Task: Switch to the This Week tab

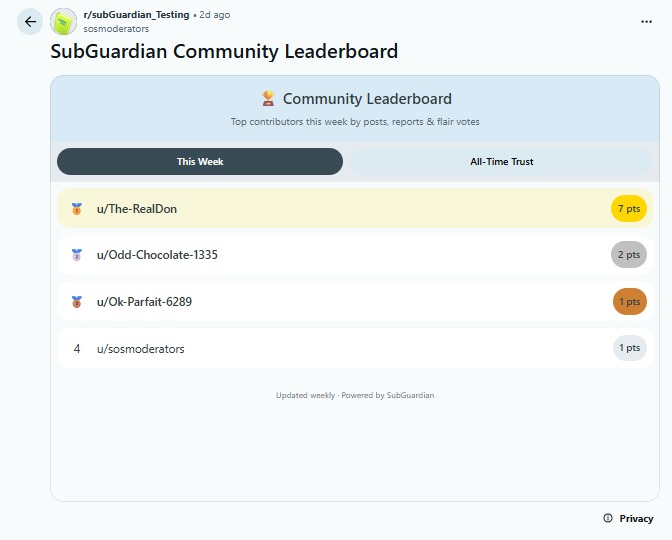Action: tap(200, 162)
